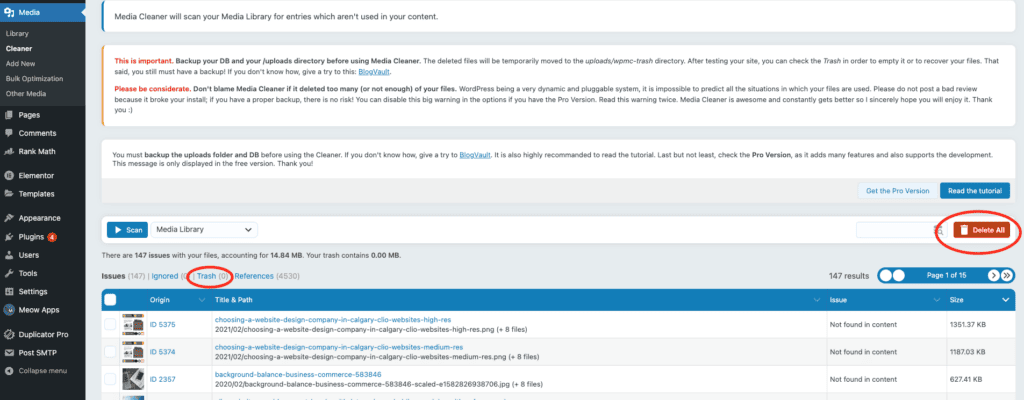Tick checkbox for ID 5375 row

[110, 324]
